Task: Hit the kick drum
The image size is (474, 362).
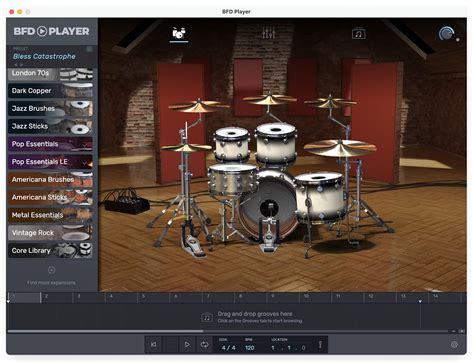Action: 268,208
